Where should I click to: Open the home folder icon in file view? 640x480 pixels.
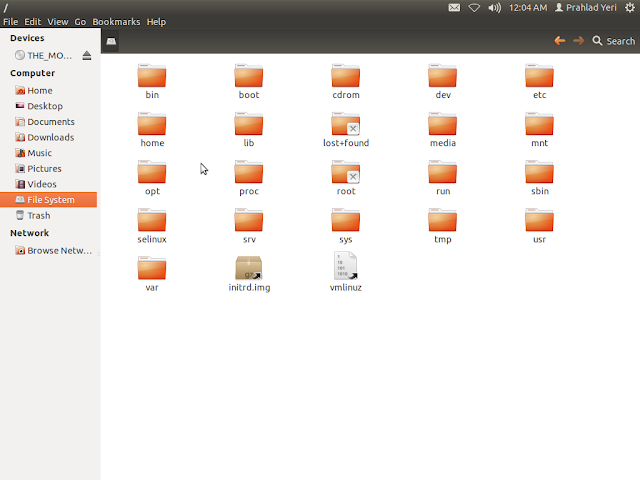[152, 124]
